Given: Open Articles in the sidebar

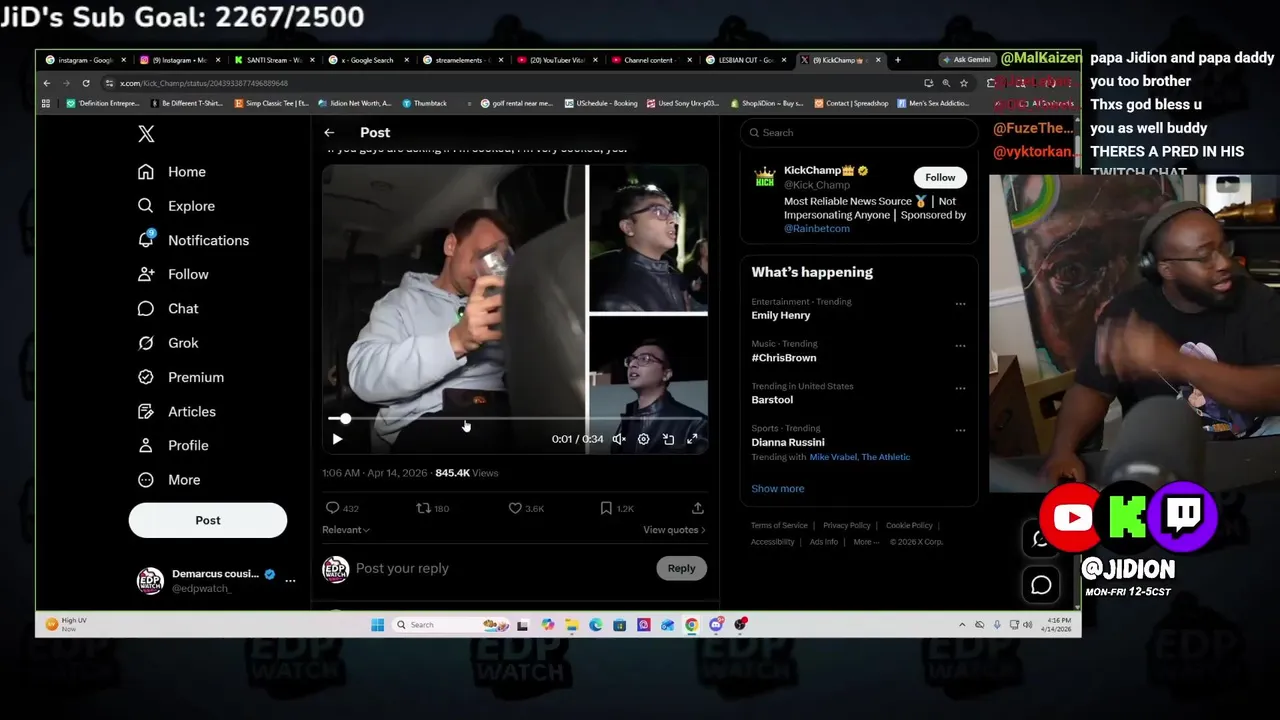Looking at the screenshot, I should 177,411.
